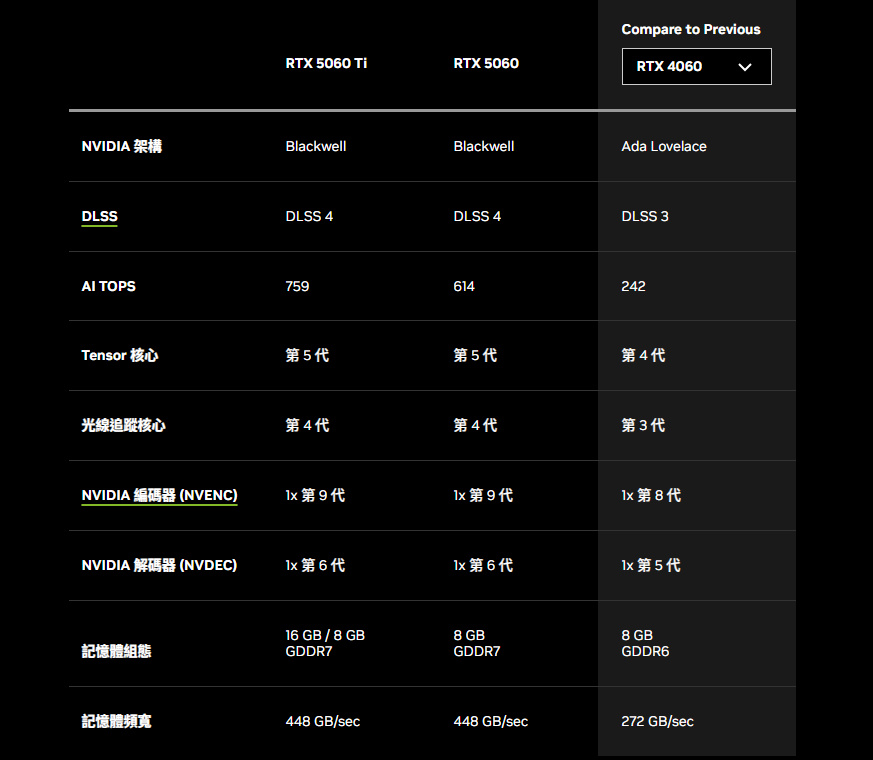This screenshot has width=873, height=760.
Task: Click the NVIDIA 解碼器 (NVDEC) row label
Action: pos(159,565)
